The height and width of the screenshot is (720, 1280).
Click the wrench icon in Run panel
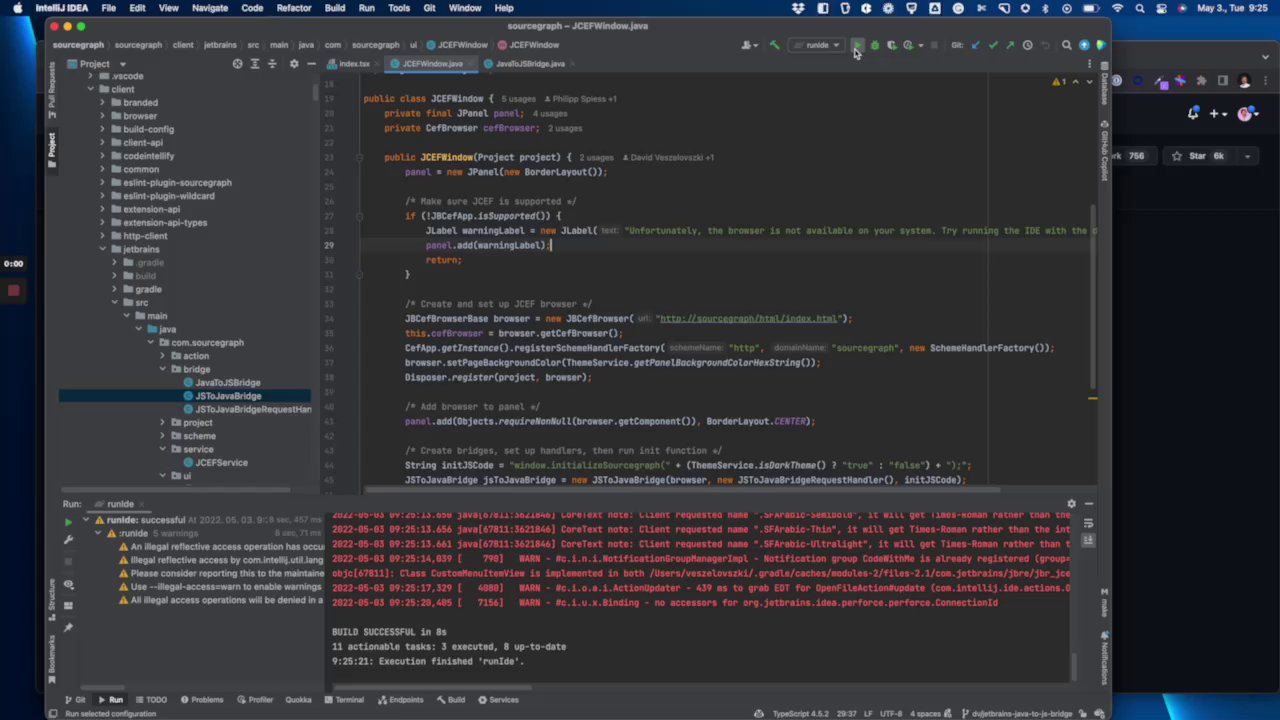pyautogui.click(x=68, y=540)
